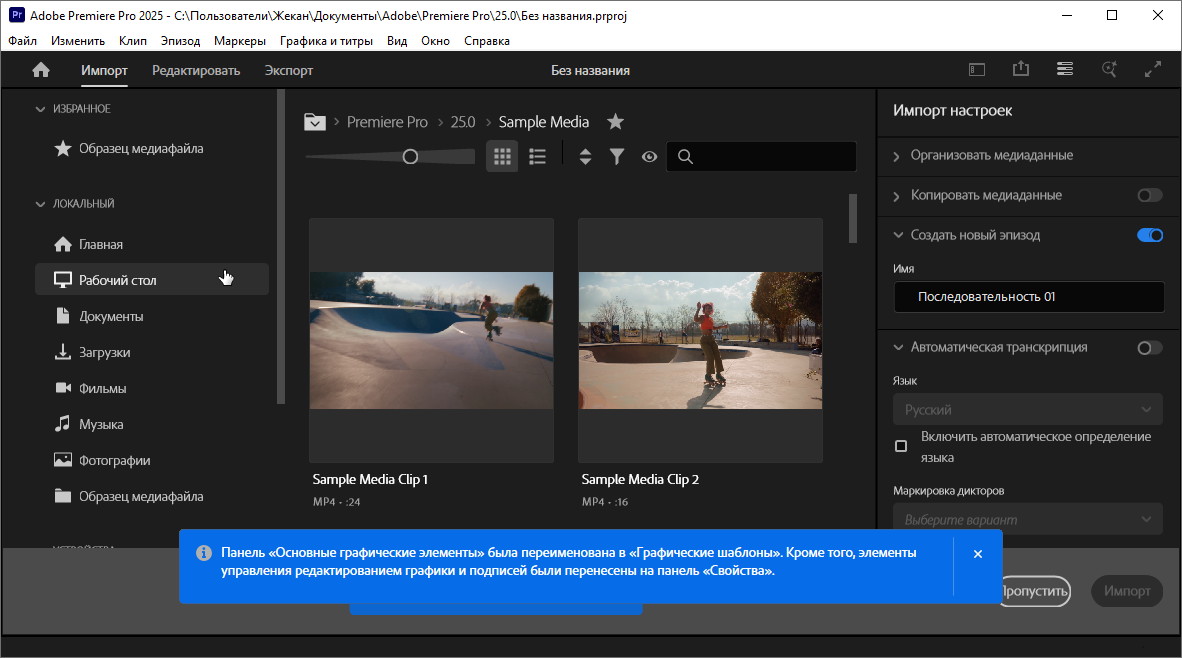
Task: Open the sort order arrows icon
Action: (x=585, y=157)
